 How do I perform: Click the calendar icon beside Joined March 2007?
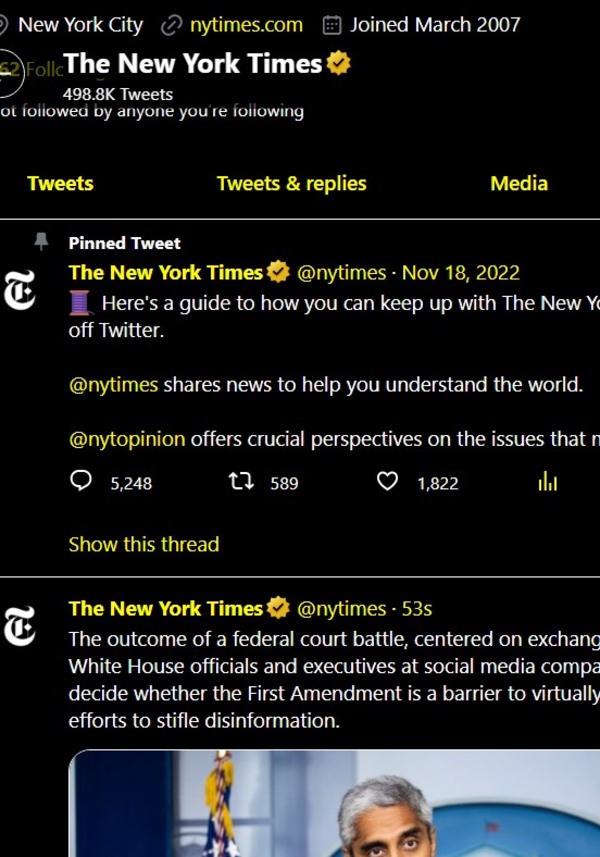333,25
